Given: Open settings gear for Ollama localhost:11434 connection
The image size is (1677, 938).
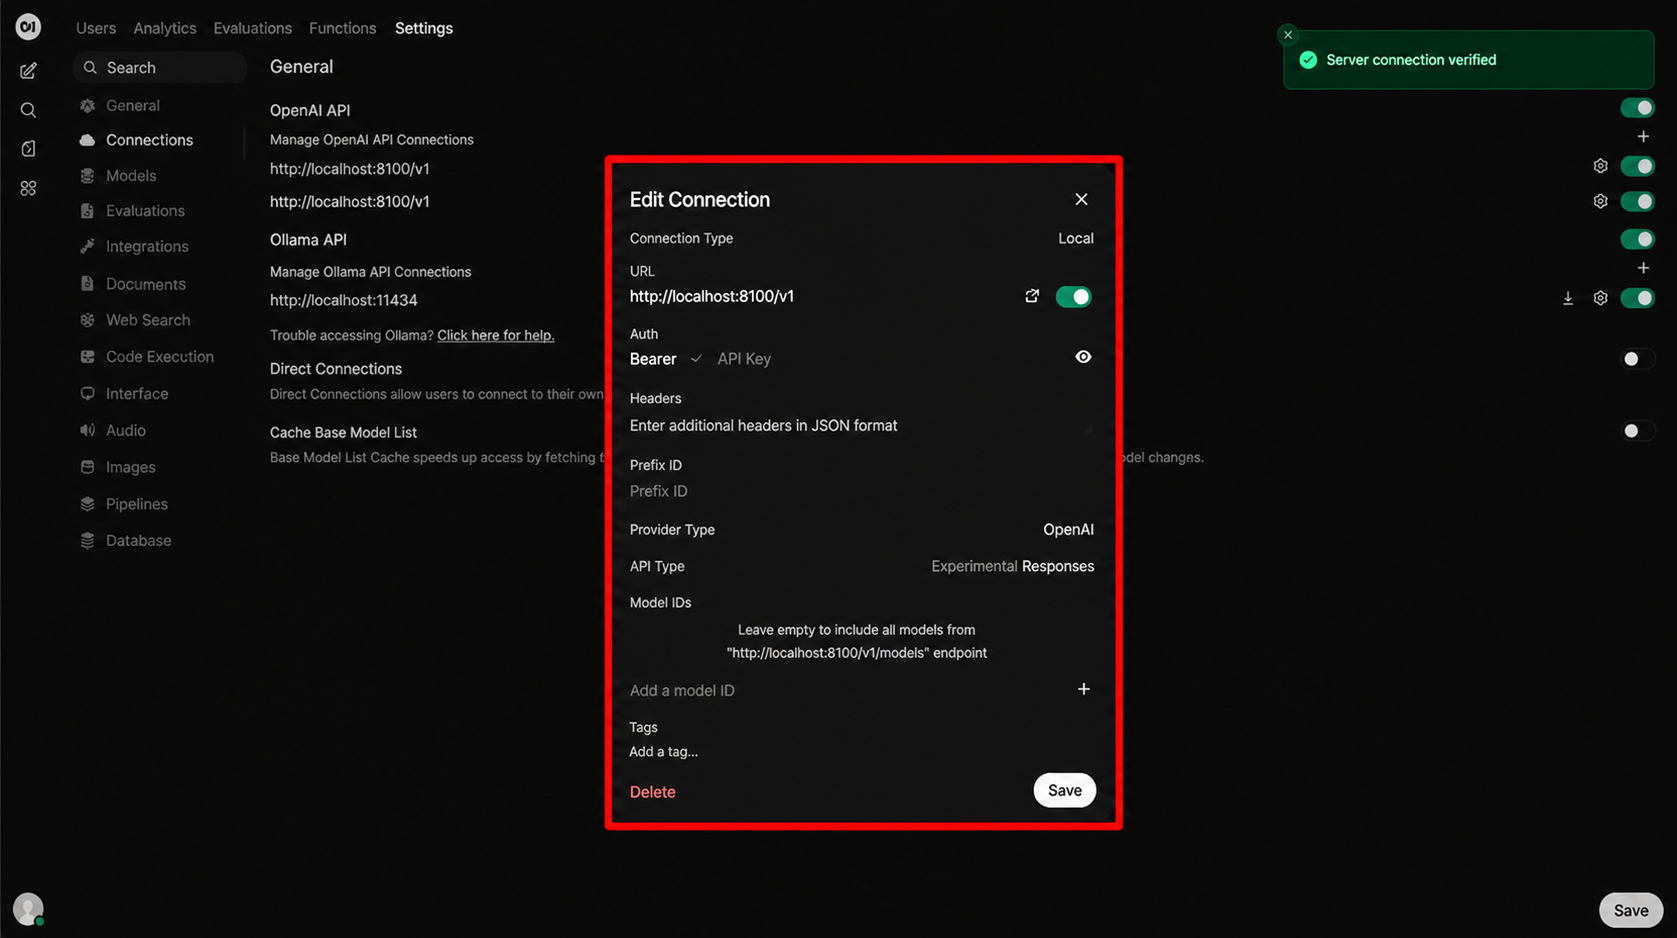Looking at the screenshot, I should point(1600,298).
